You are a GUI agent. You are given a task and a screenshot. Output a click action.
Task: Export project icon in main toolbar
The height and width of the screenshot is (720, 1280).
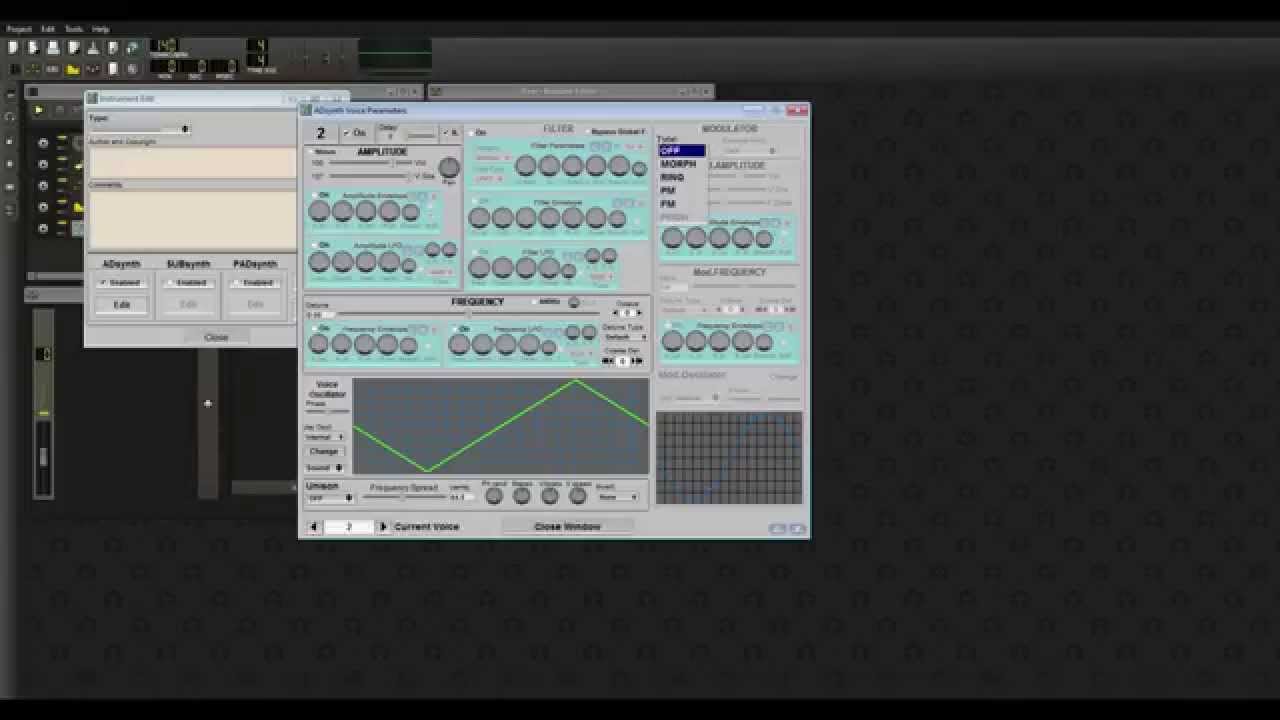pos(113,47)
